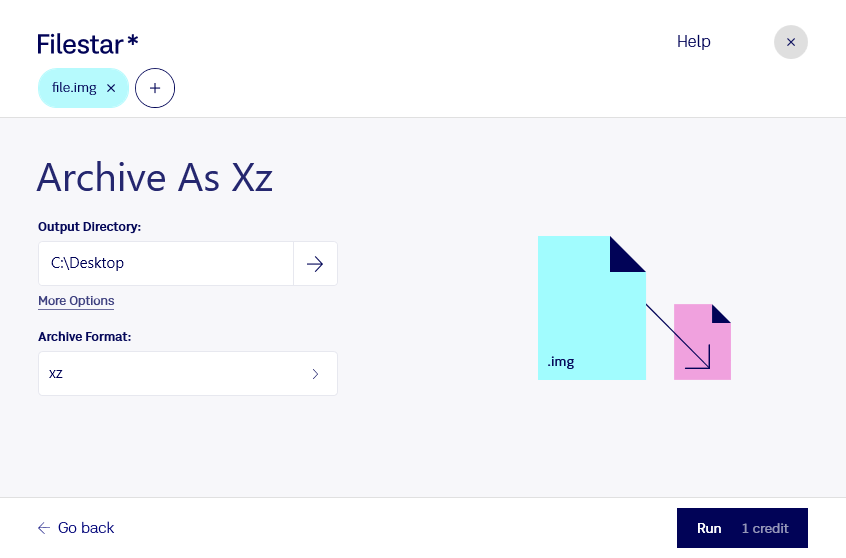The height and width of the screenshot is (558, 846).
Task: Expand format list via chevron arrow
Action: pos(316,374)
